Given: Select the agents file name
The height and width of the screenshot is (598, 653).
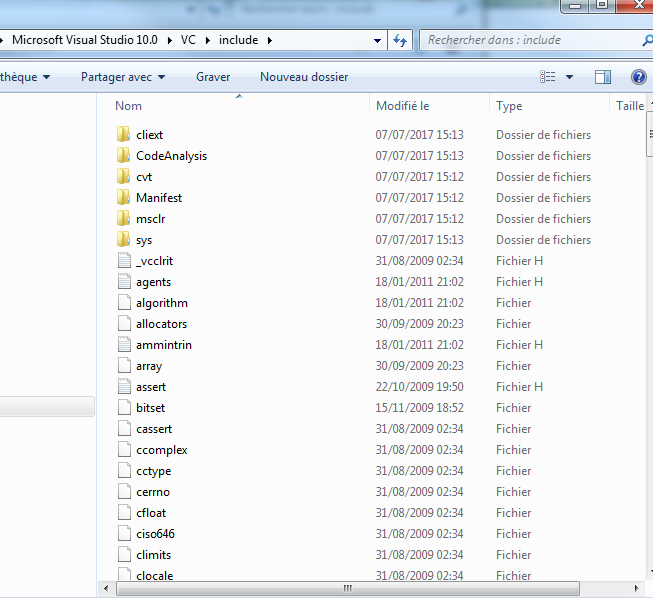Looking at the screenshot, I should 153,282.
